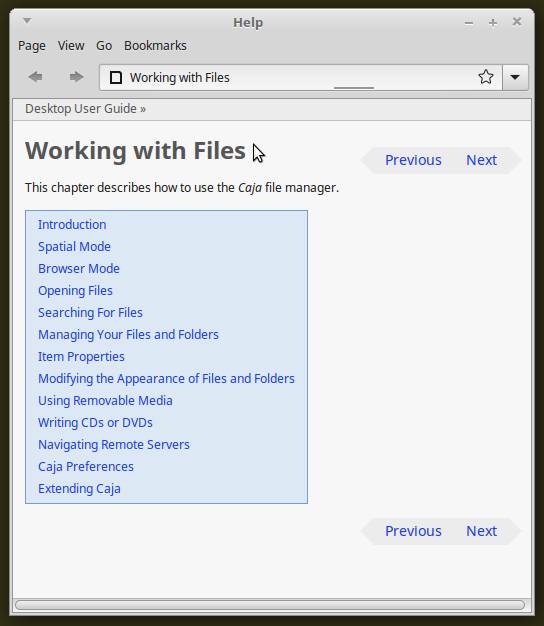The width and height of the screenshot is (544, 626).
Task: Go to Desktop User Guide breadcrumb
Action: (81, 109)
